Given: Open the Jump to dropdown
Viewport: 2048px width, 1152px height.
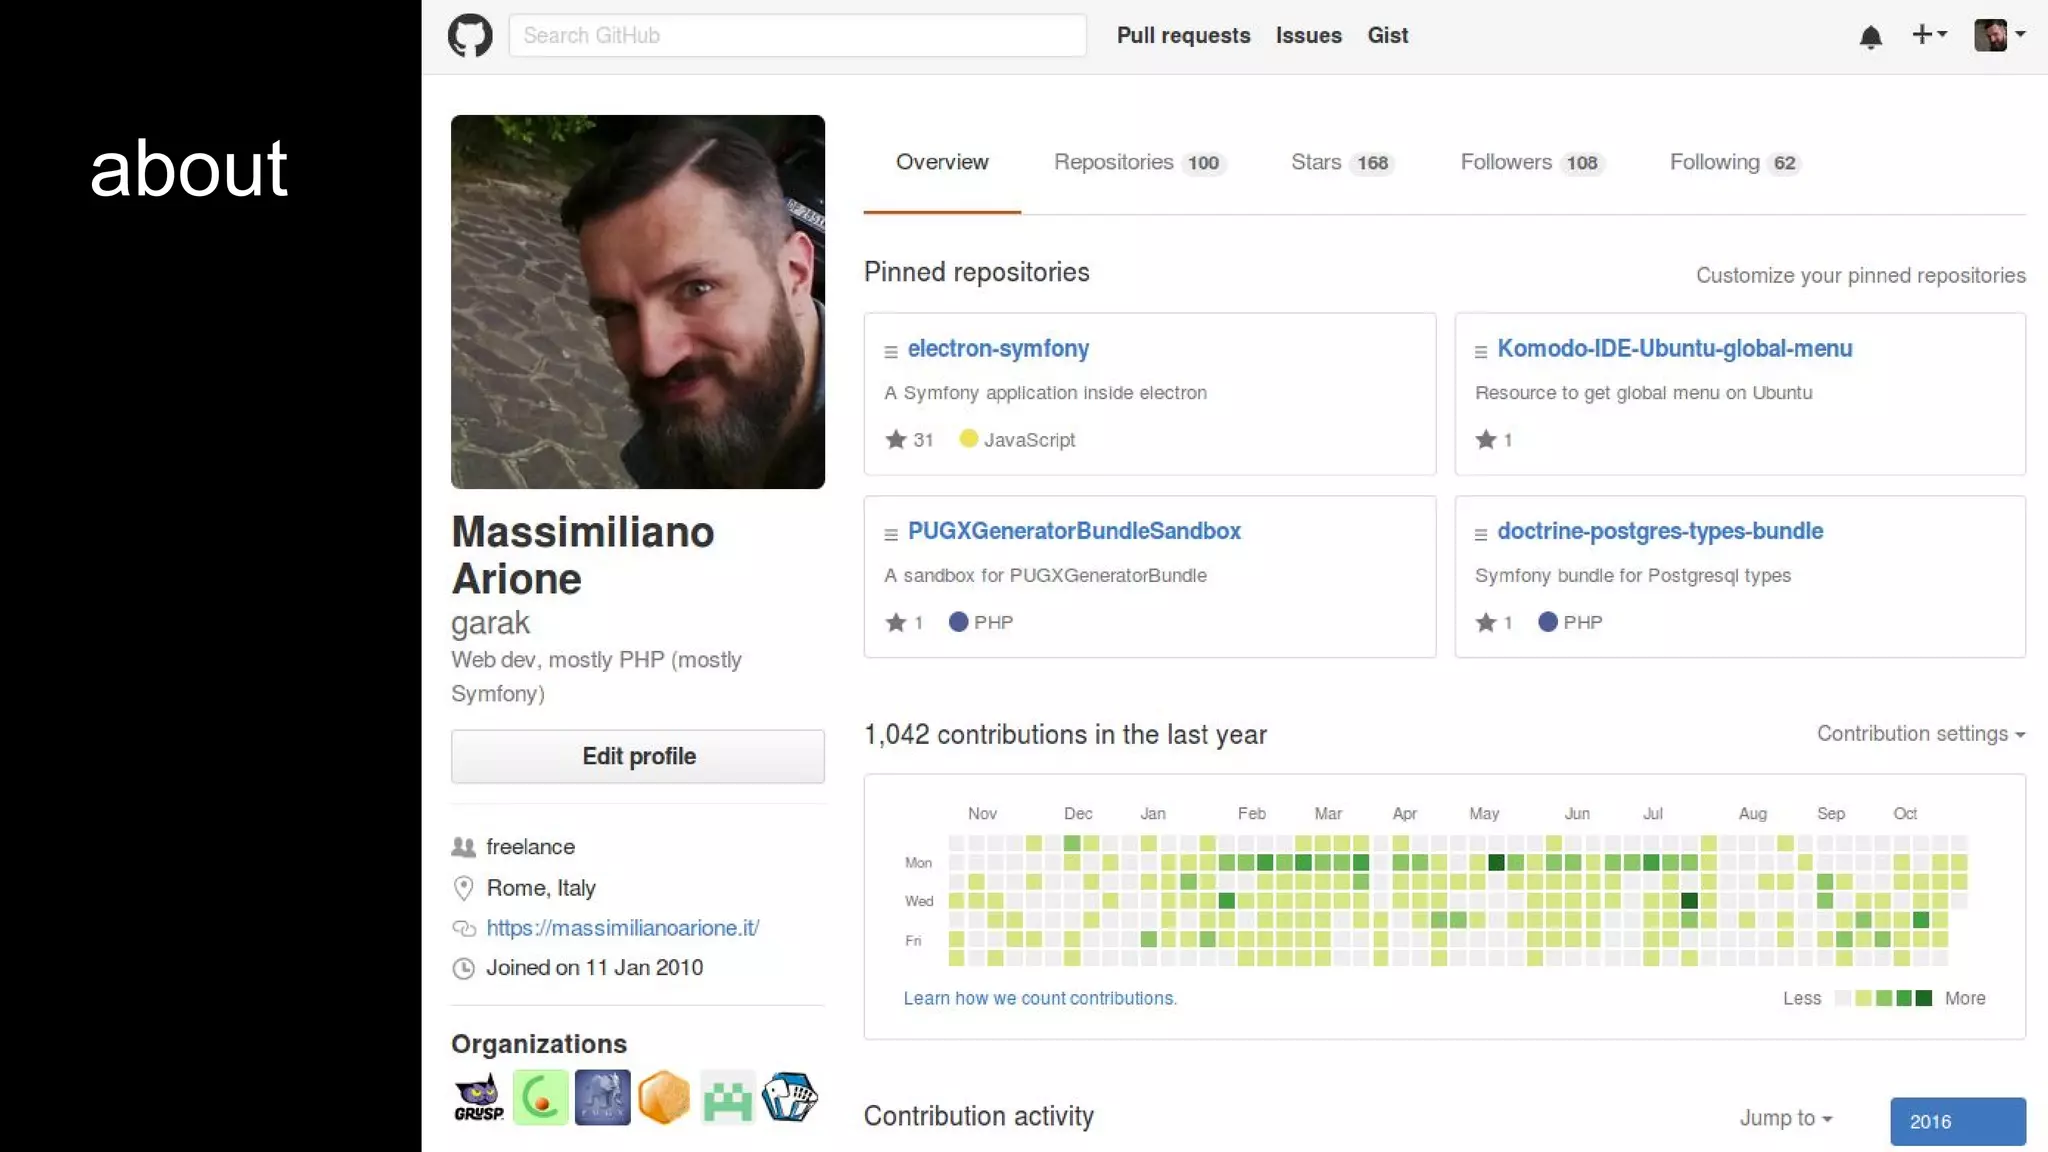Looking at the screenshot, I should click(x=1785, y=1118).
